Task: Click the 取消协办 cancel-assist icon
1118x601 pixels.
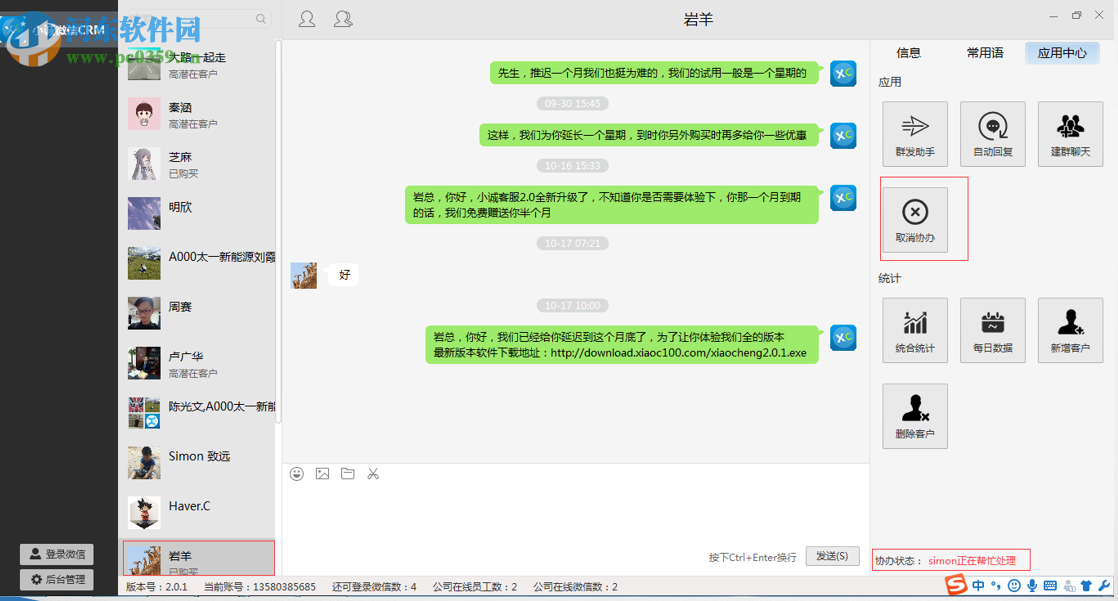Action: coord(915,218)
